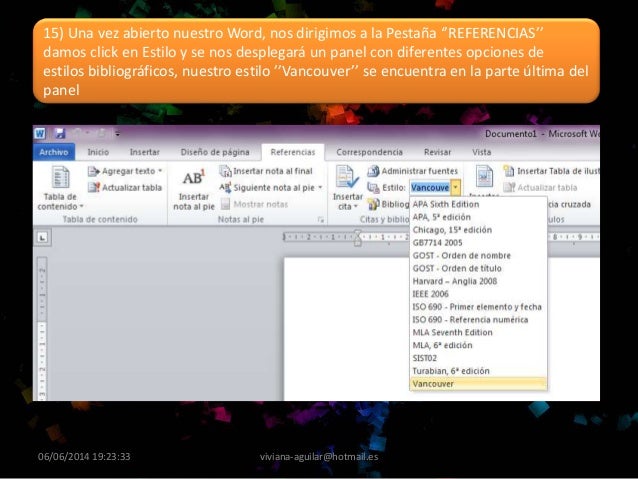The width and height of the screenshot is (638, 479).
Task: Click Insertar nota al final label
Action: pyautogui.click(x=273, y=171)
